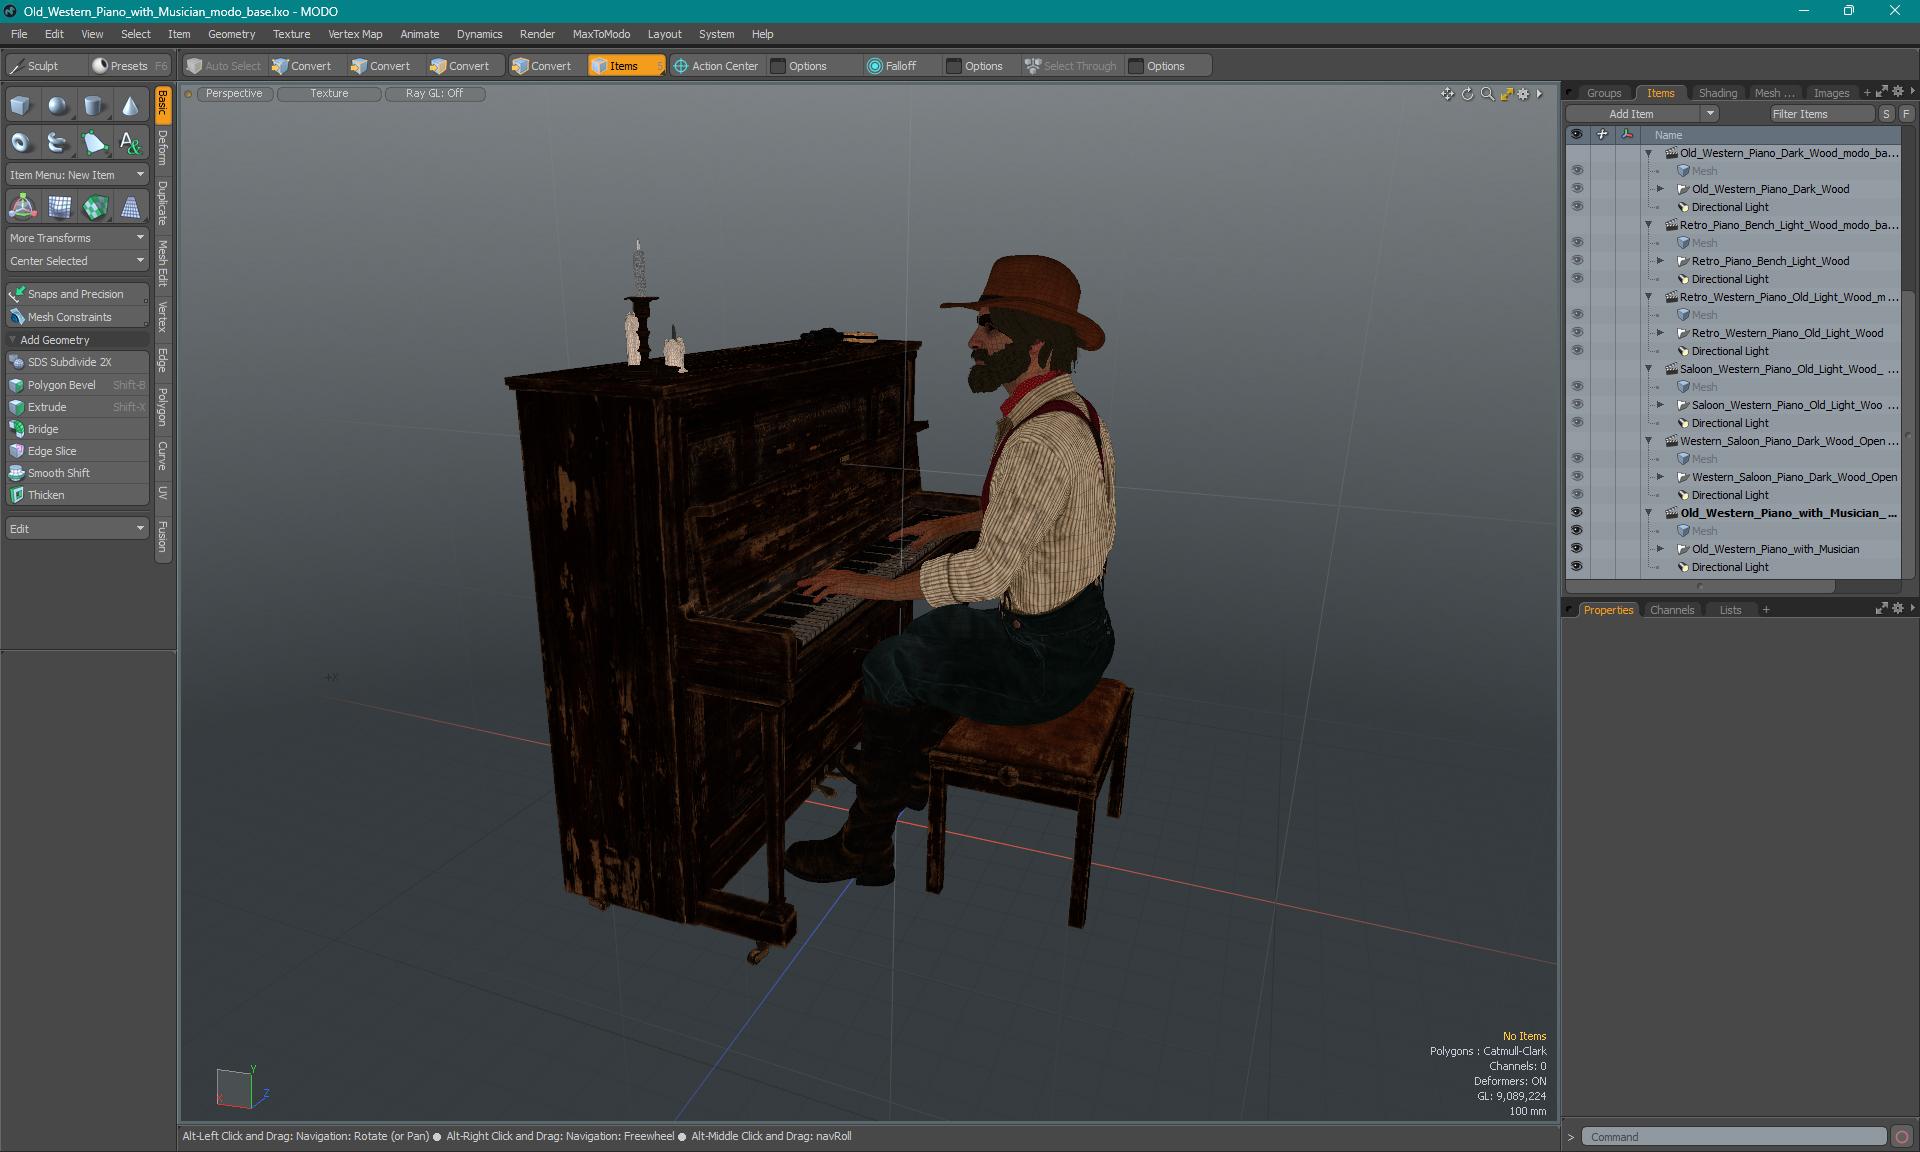Image resolution: width=1920 pixels, height=1152 pixels.
Task: Click the viewport zoom magnifier icon
Action: click(1487, 94)
